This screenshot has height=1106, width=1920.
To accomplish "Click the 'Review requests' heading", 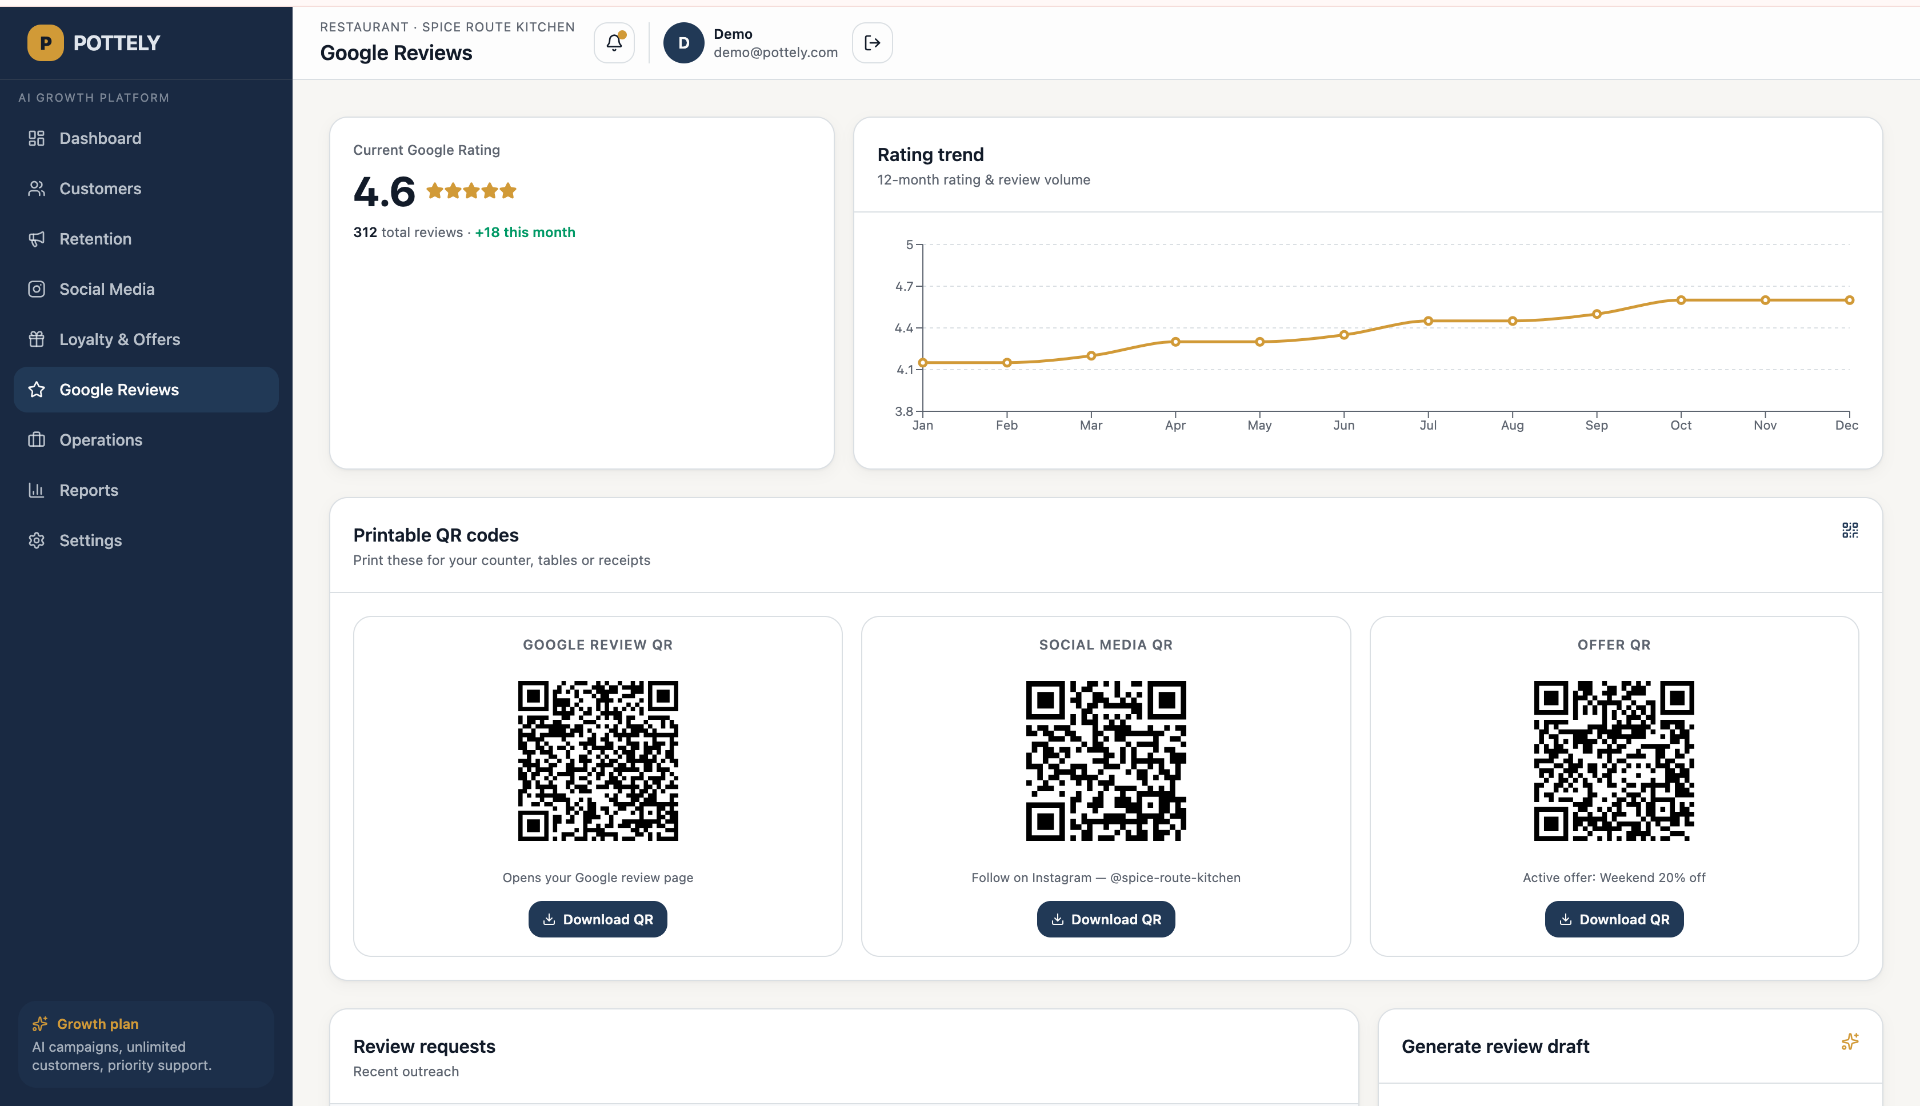I will pos(424,1046).
